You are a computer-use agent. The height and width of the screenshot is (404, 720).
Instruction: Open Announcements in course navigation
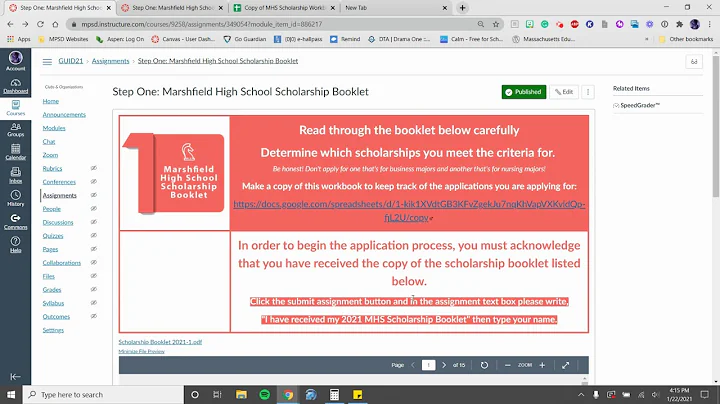coord(64,114)
